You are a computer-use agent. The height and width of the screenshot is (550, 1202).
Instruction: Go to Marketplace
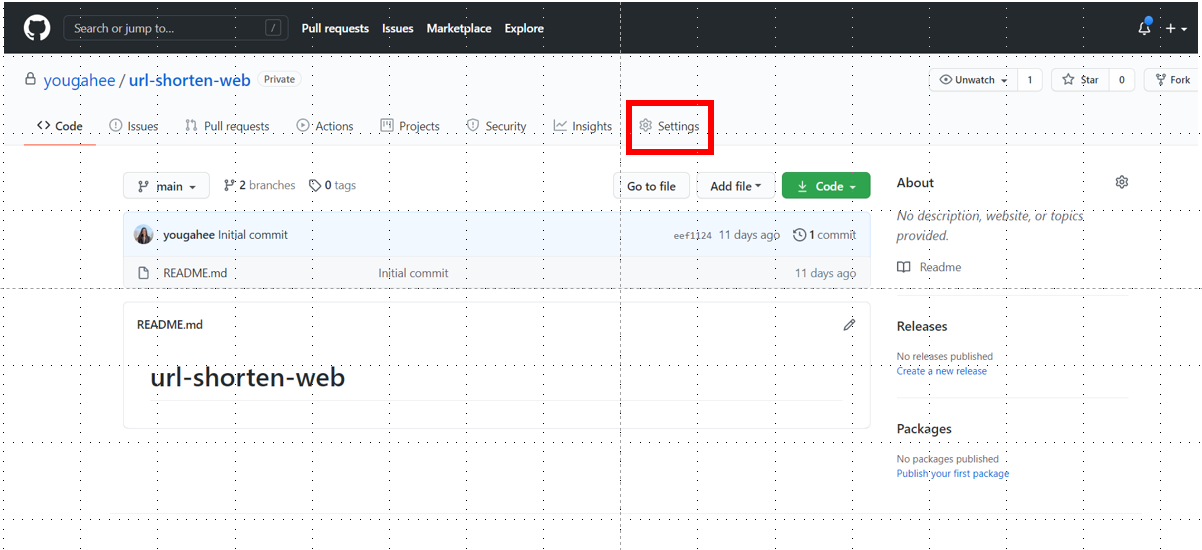(459, 28)
